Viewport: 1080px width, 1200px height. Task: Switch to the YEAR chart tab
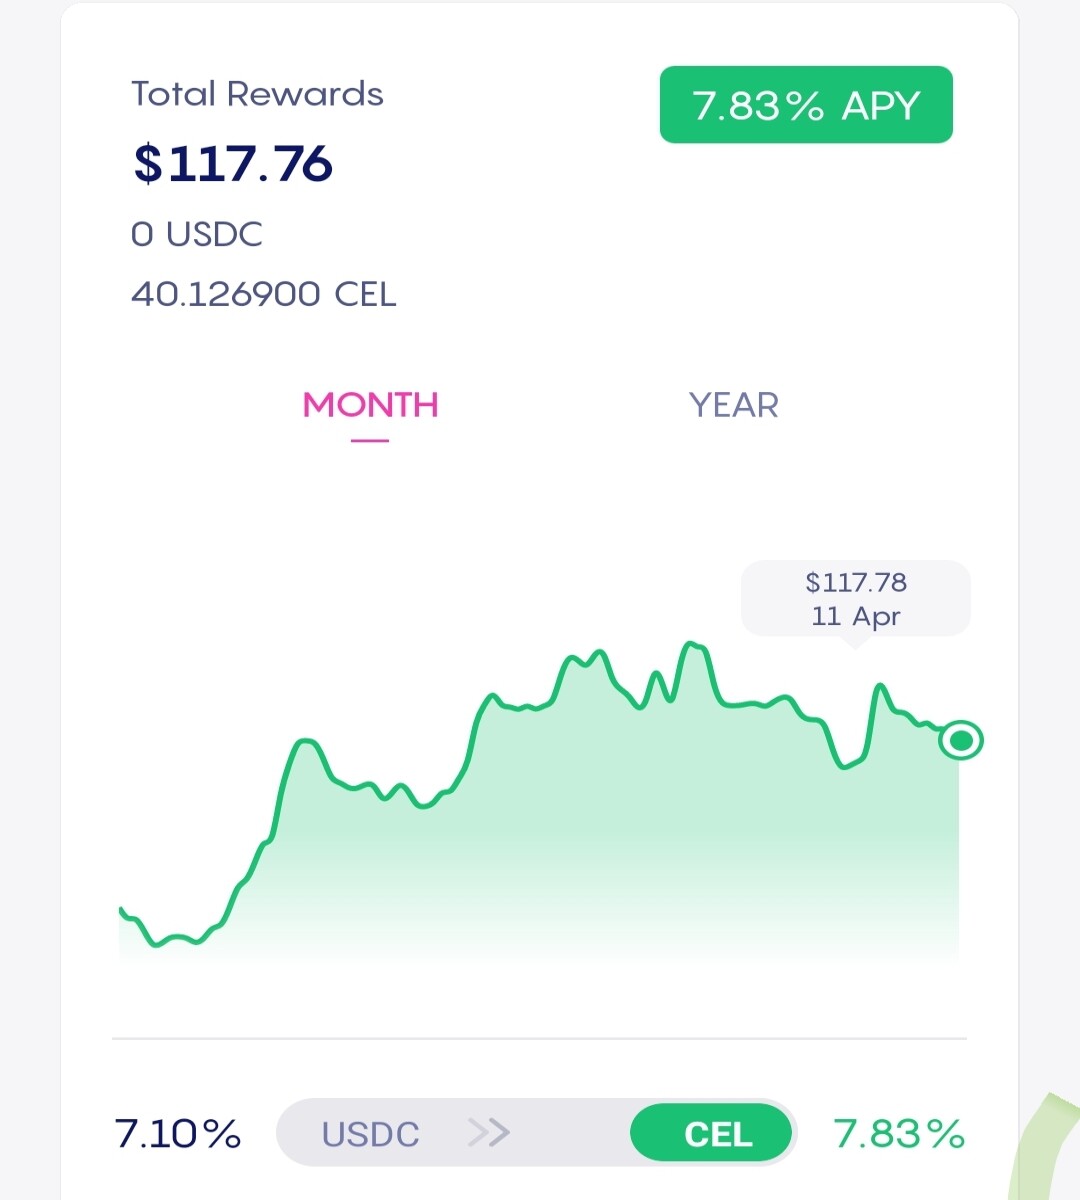(733, 405)
